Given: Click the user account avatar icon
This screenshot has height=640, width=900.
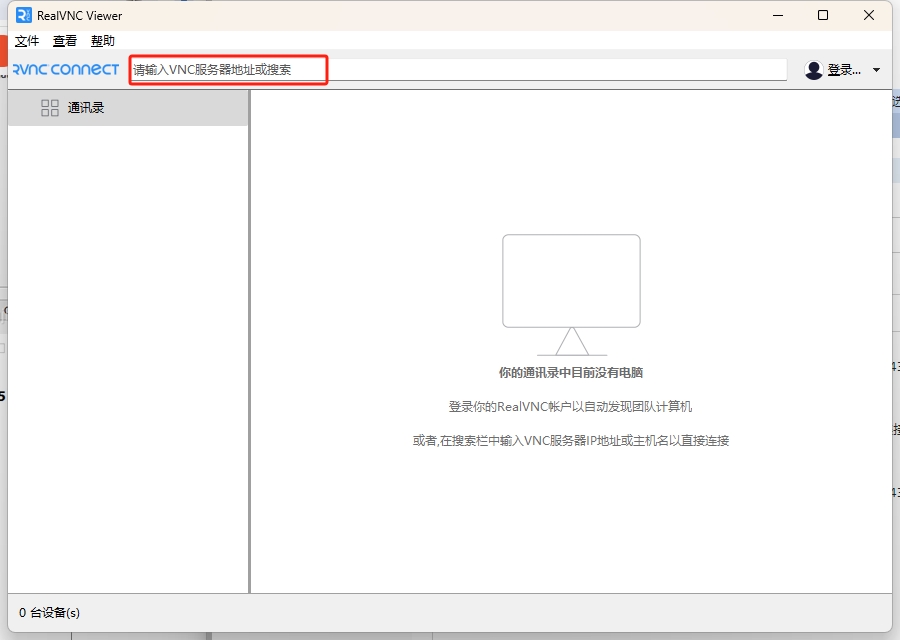Looking at the screenshot, I should tap(814, 70).
